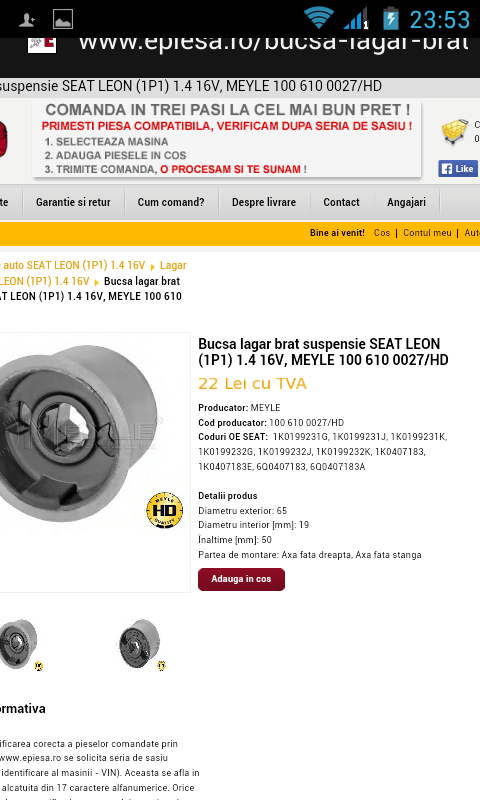
Task: Open the Garantie si retur menu
Action: click(73, 202)
